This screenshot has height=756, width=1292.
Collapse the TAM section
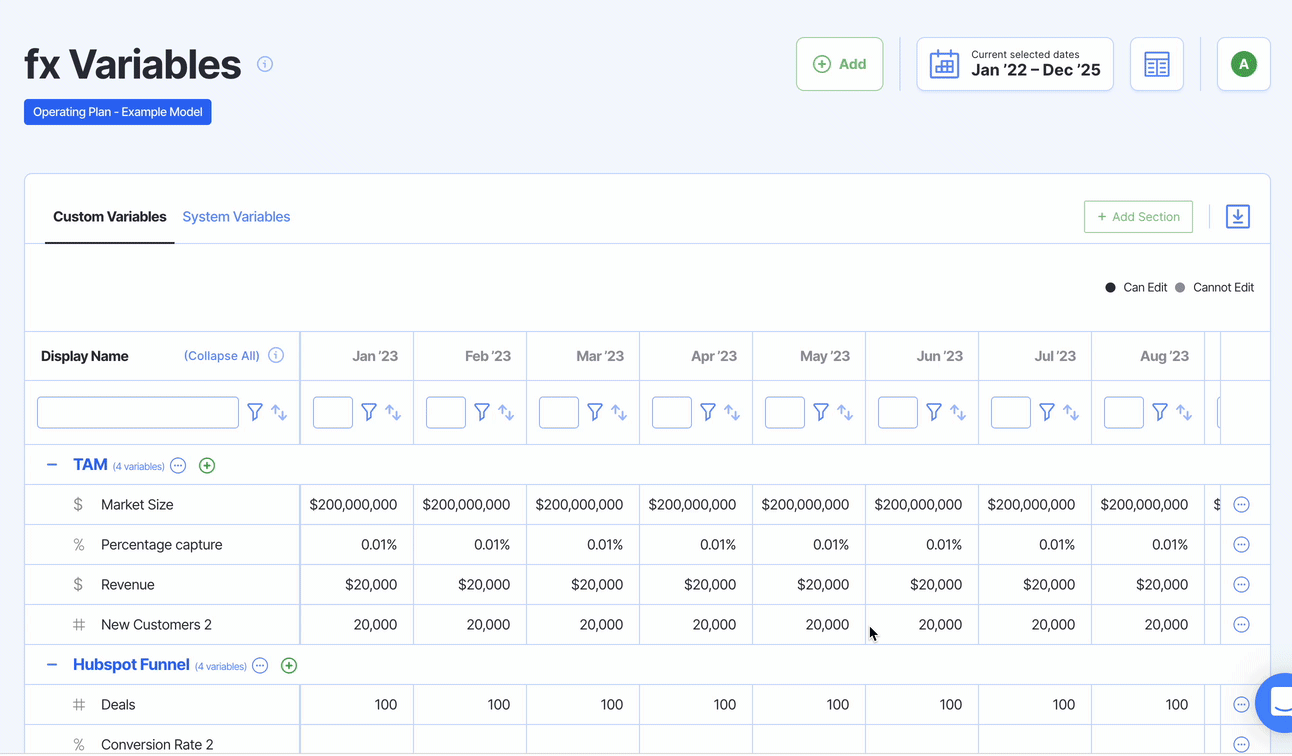(x=52, y=465)
